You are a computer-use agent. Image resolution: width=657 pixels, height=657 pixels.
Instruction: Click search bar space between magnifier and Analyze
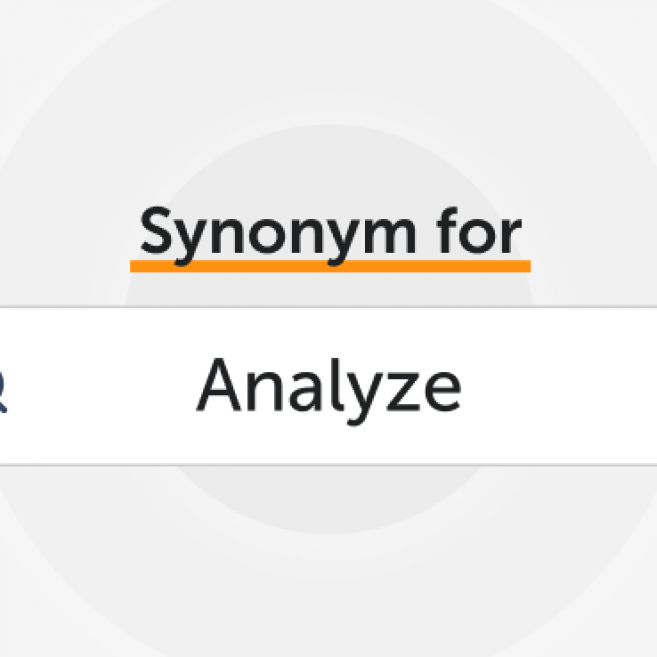coord(100,386)
